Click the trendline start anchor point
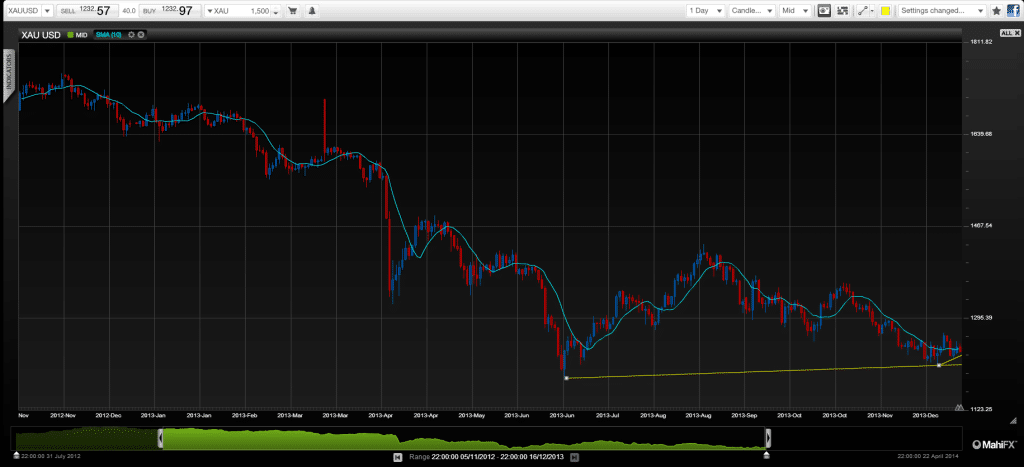Screen dimensions: 1024x467 (x=566, y=378)
